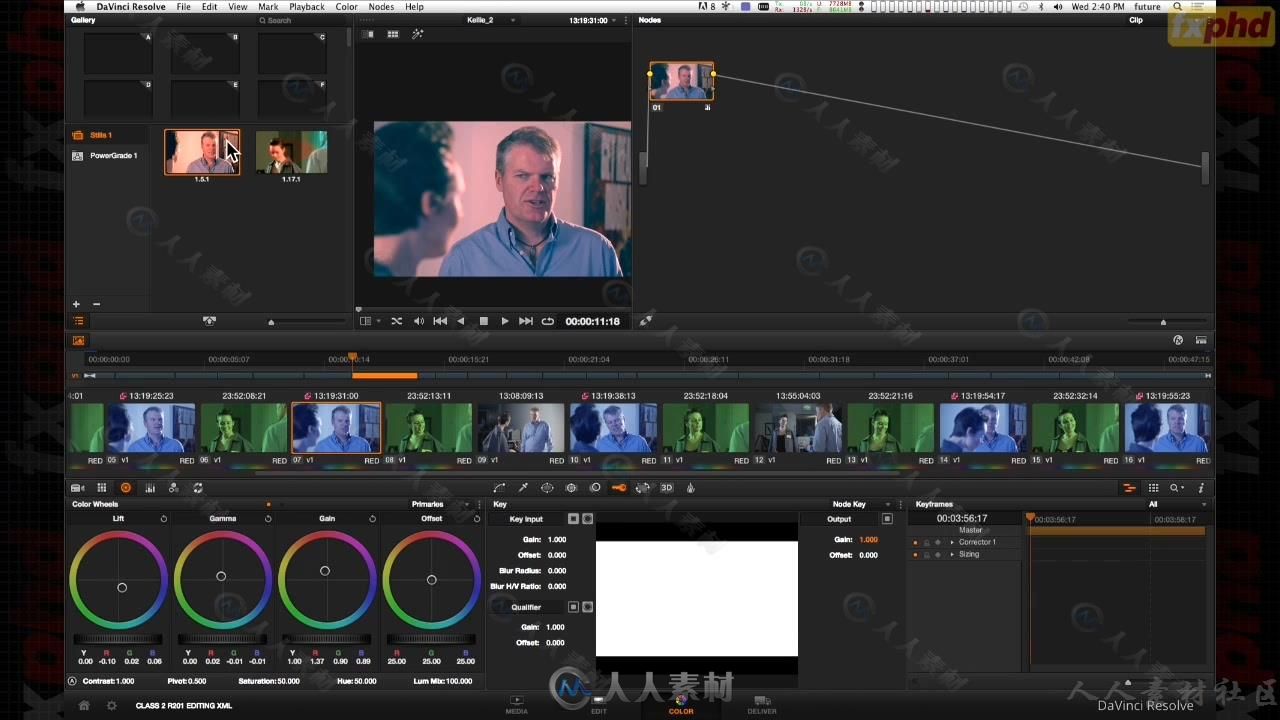Open the Info palette icon
1280x720 pixels.
(1201, 488)
